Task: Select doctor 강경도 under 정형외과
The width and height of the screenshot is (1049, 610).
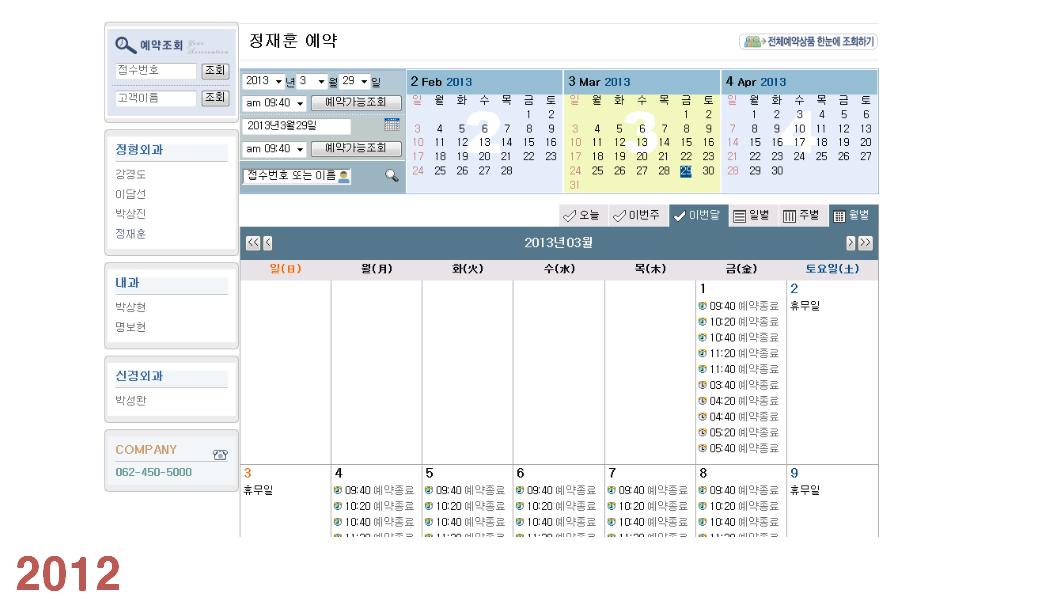Action: coord(131,174)
